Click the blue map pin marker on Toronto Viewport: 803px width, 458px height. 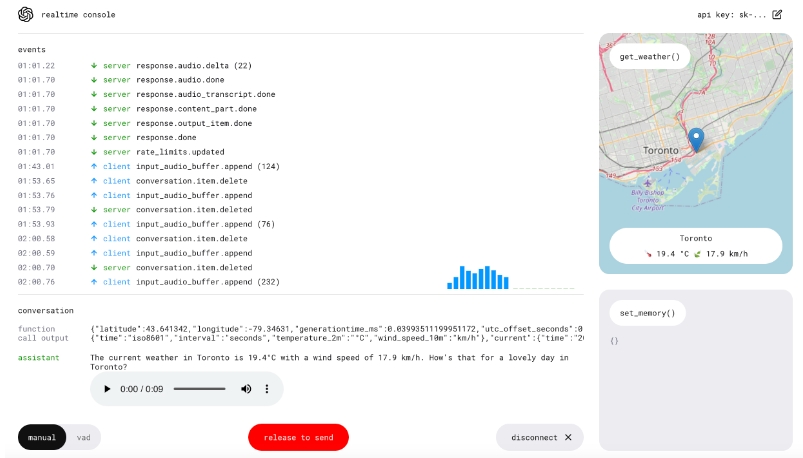[696, 139]
